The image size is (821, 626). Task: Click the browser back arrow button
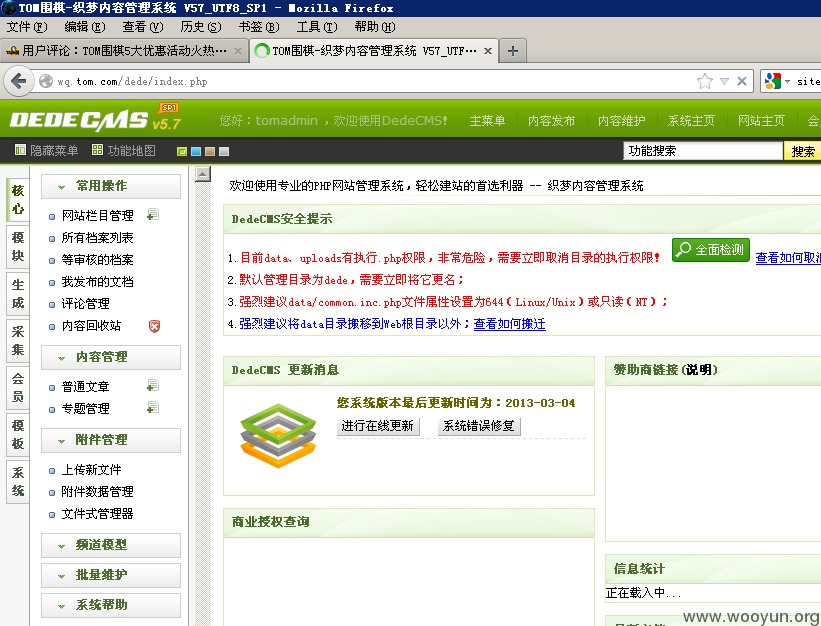click(x=18, y=81)
